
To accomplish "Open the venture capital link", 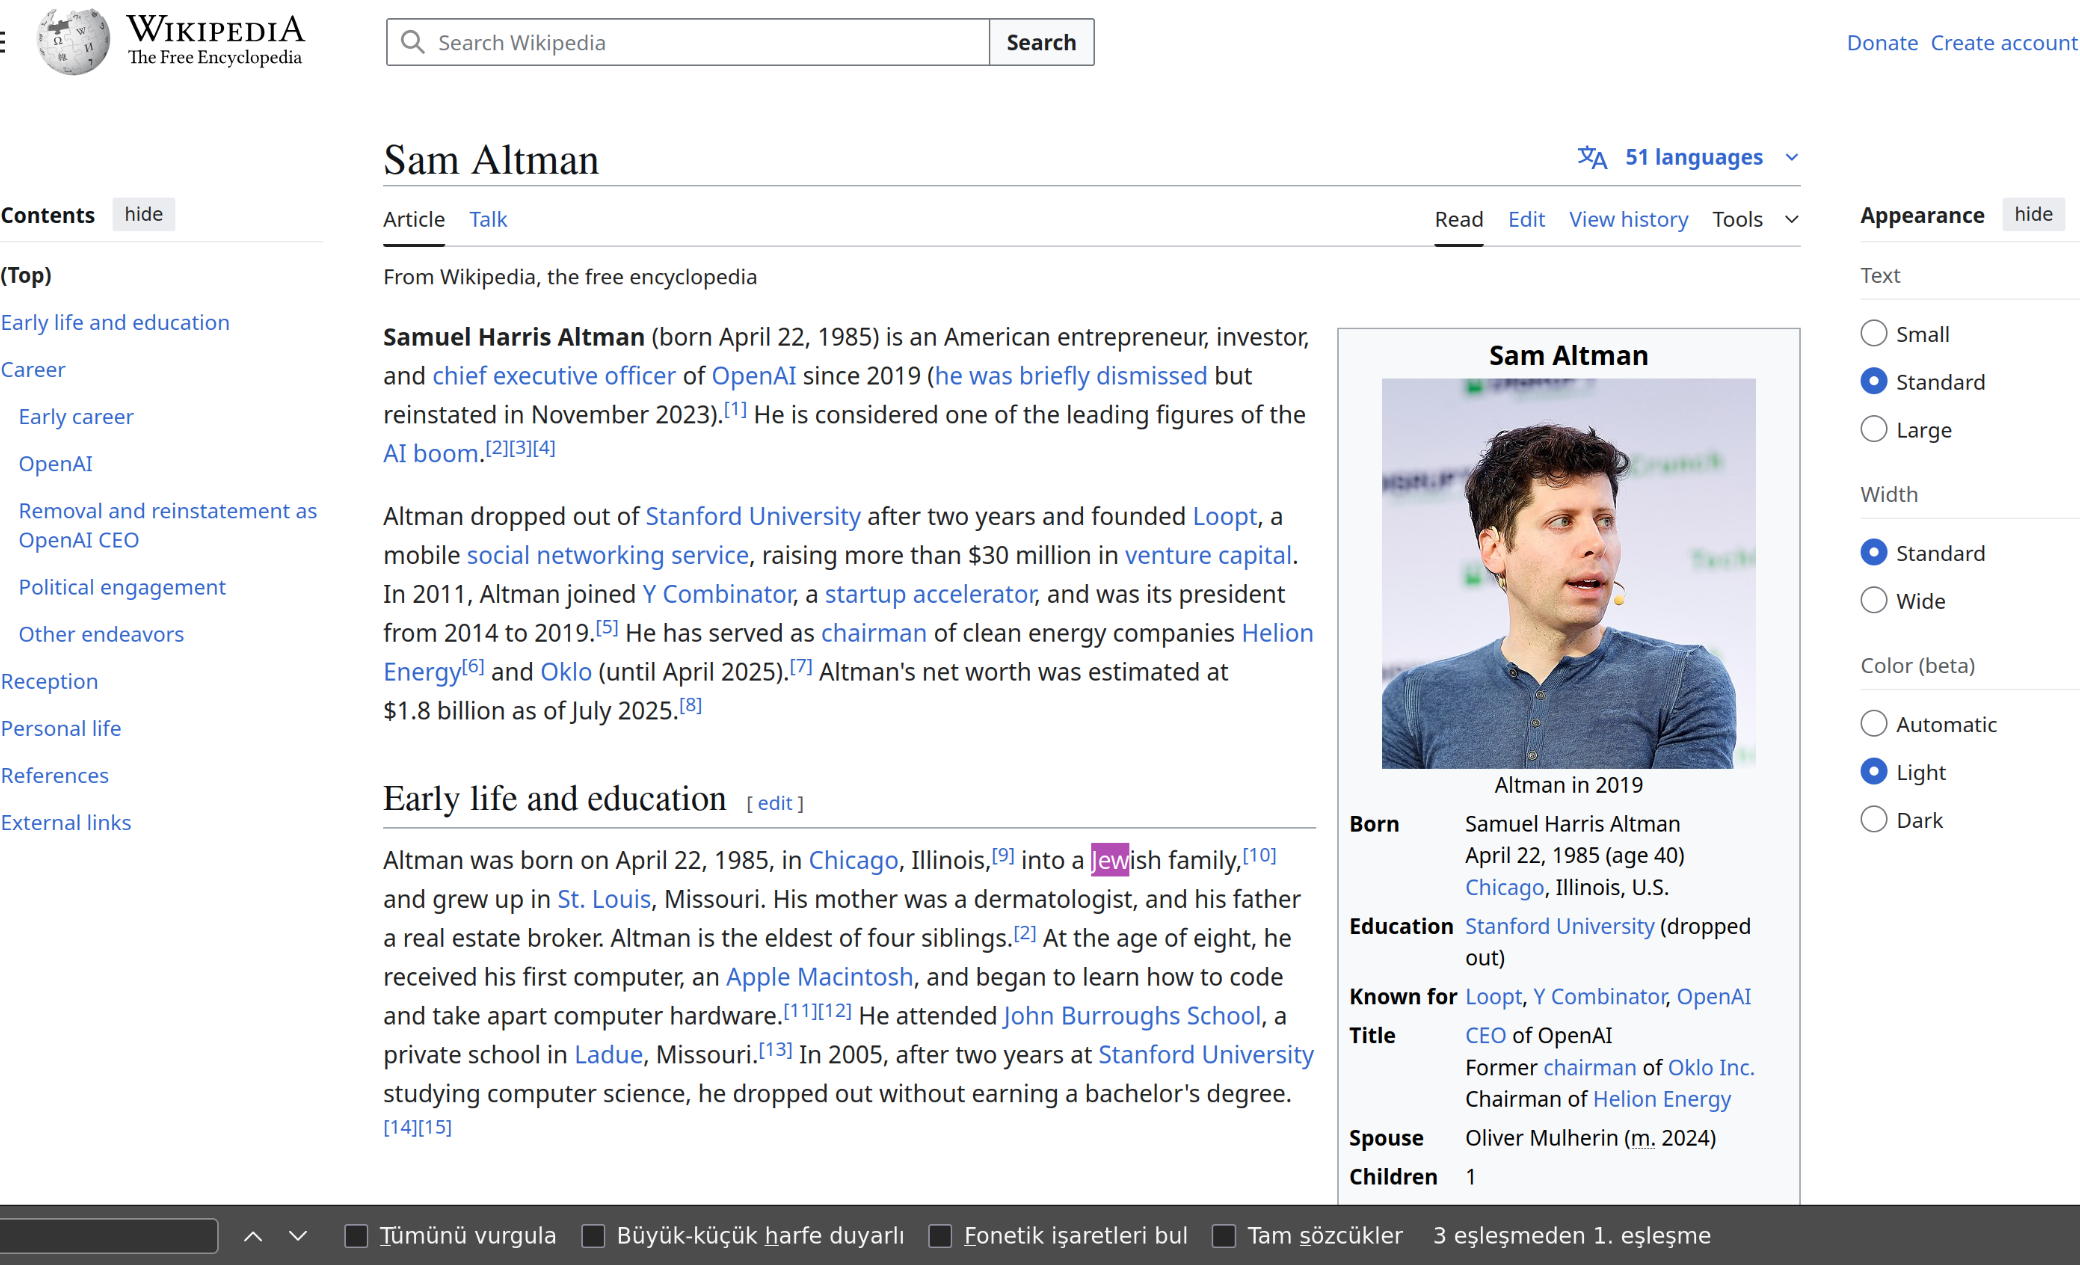I will tap(1208, 555).
